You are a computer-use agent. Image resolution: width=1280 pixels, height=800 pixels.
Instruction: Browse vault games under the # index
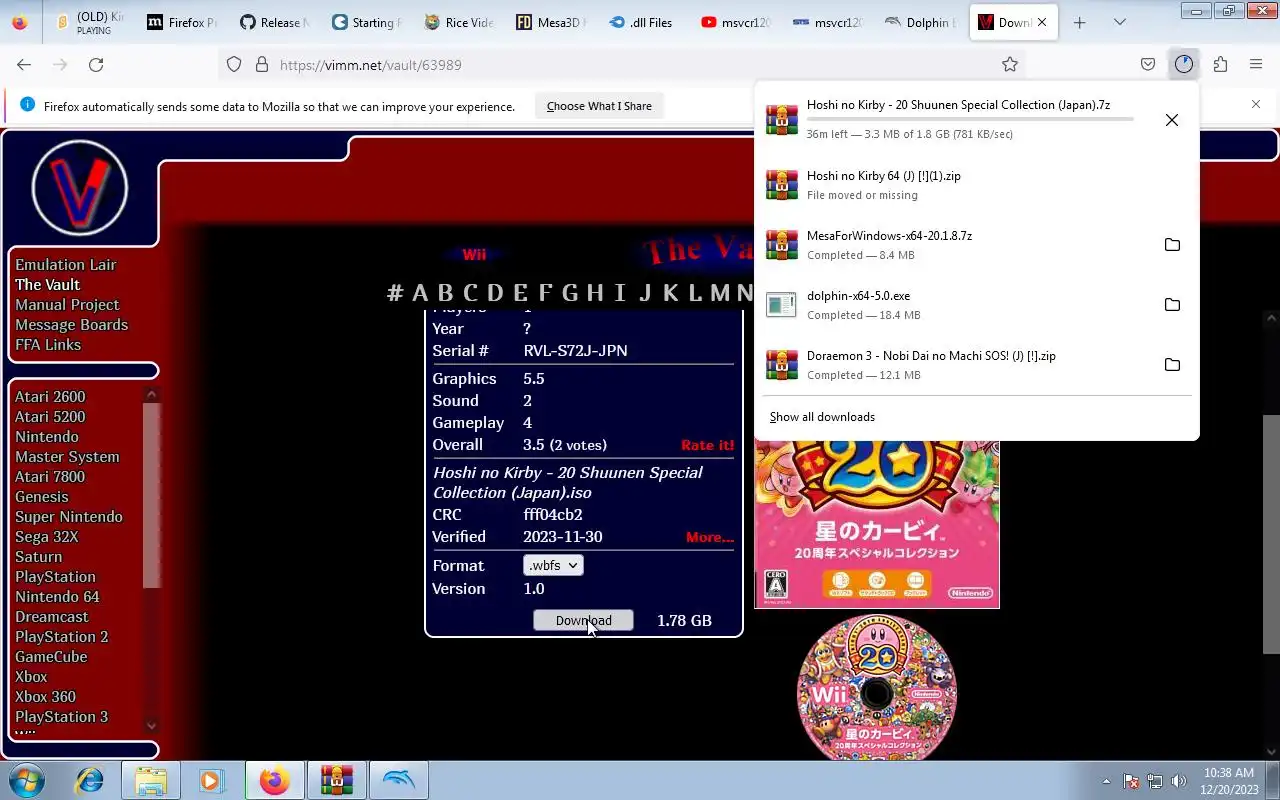tap(395, 293)
